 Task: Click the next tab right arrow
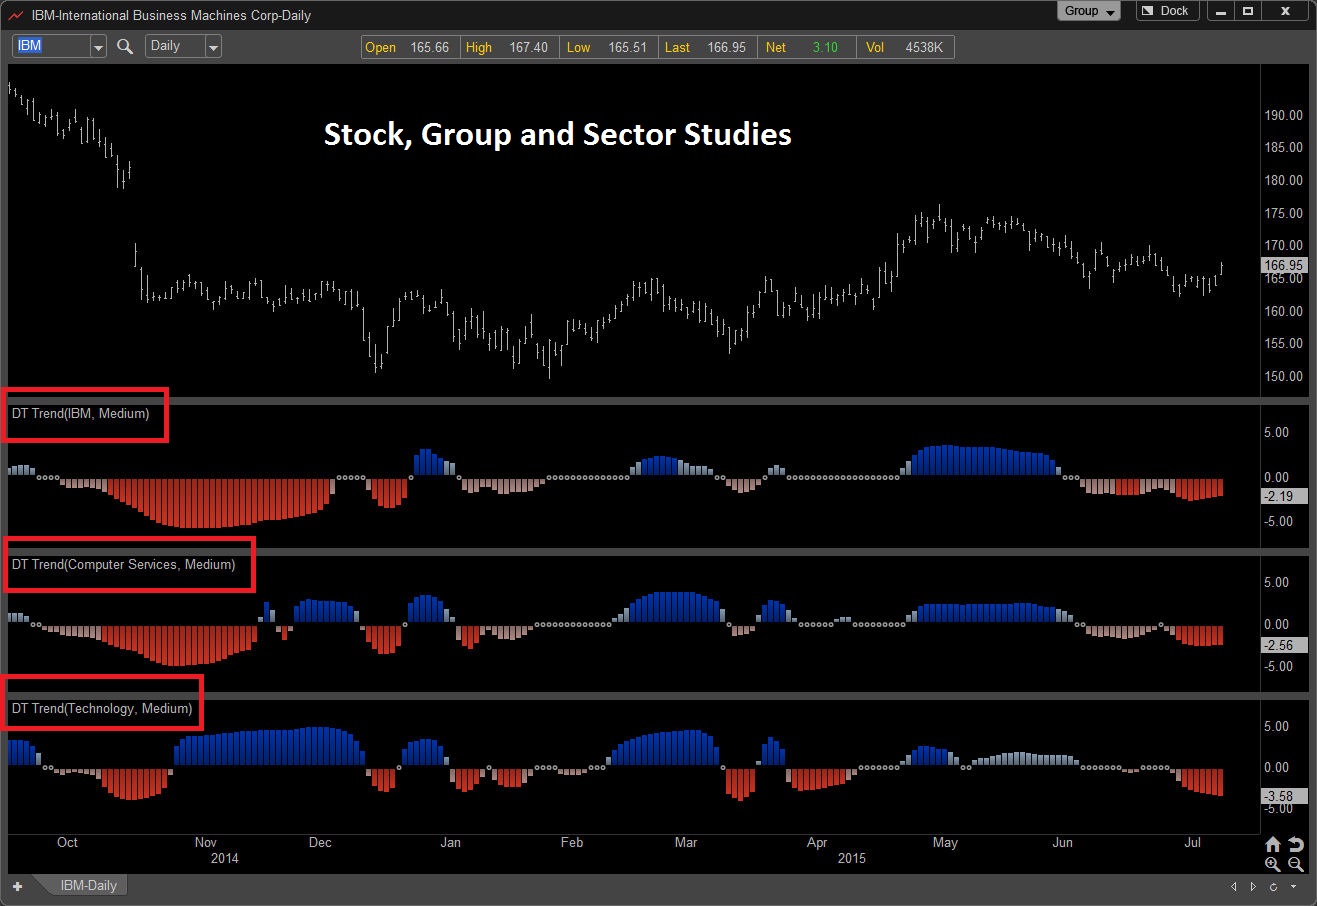pyautogui.click(x=1254, y=886)
